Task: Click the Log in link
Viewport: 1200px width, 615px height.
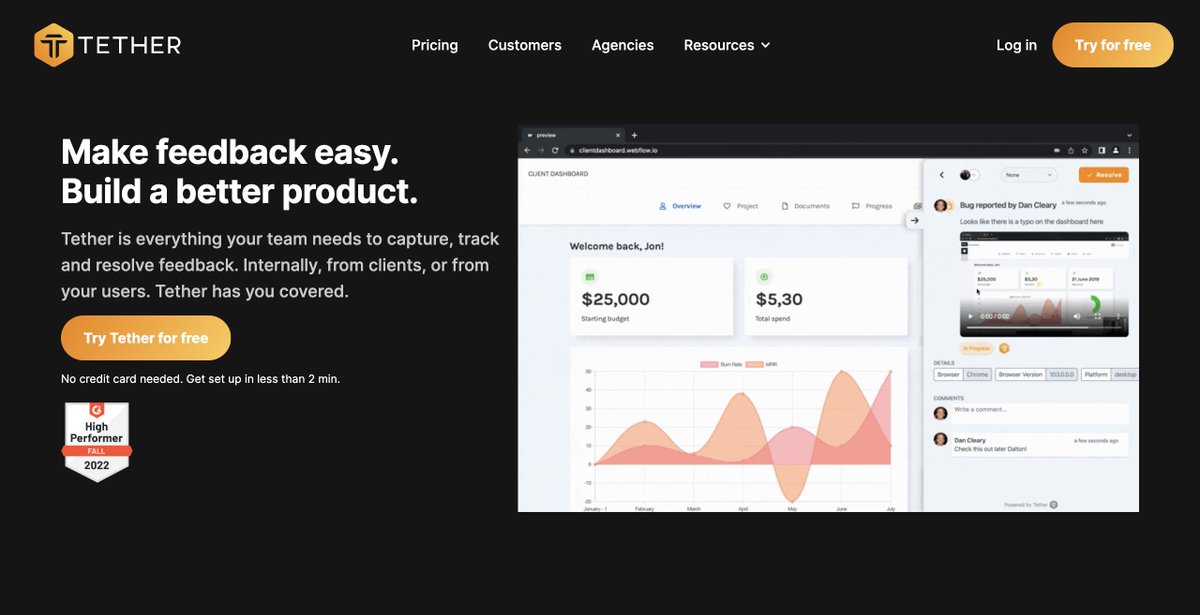Action: point(1017,45)
